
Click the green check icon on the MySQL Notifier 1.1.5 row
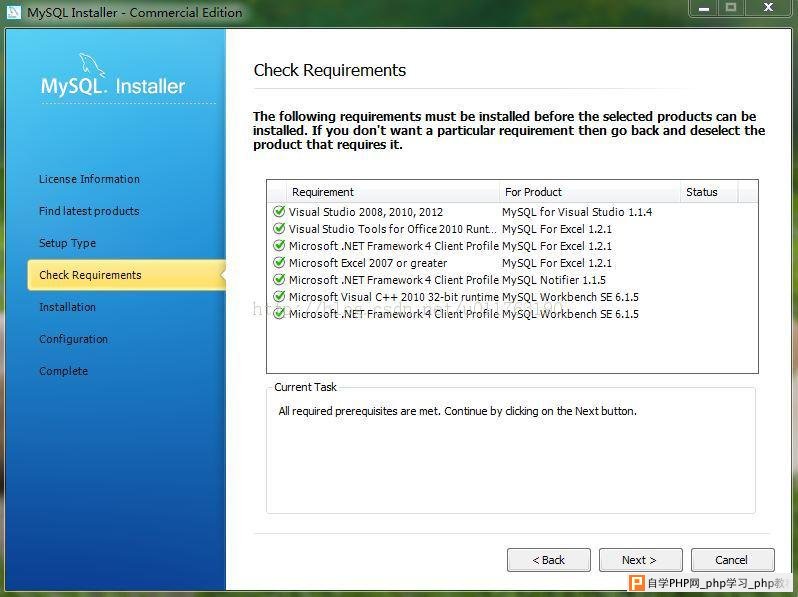coord(279,279)
